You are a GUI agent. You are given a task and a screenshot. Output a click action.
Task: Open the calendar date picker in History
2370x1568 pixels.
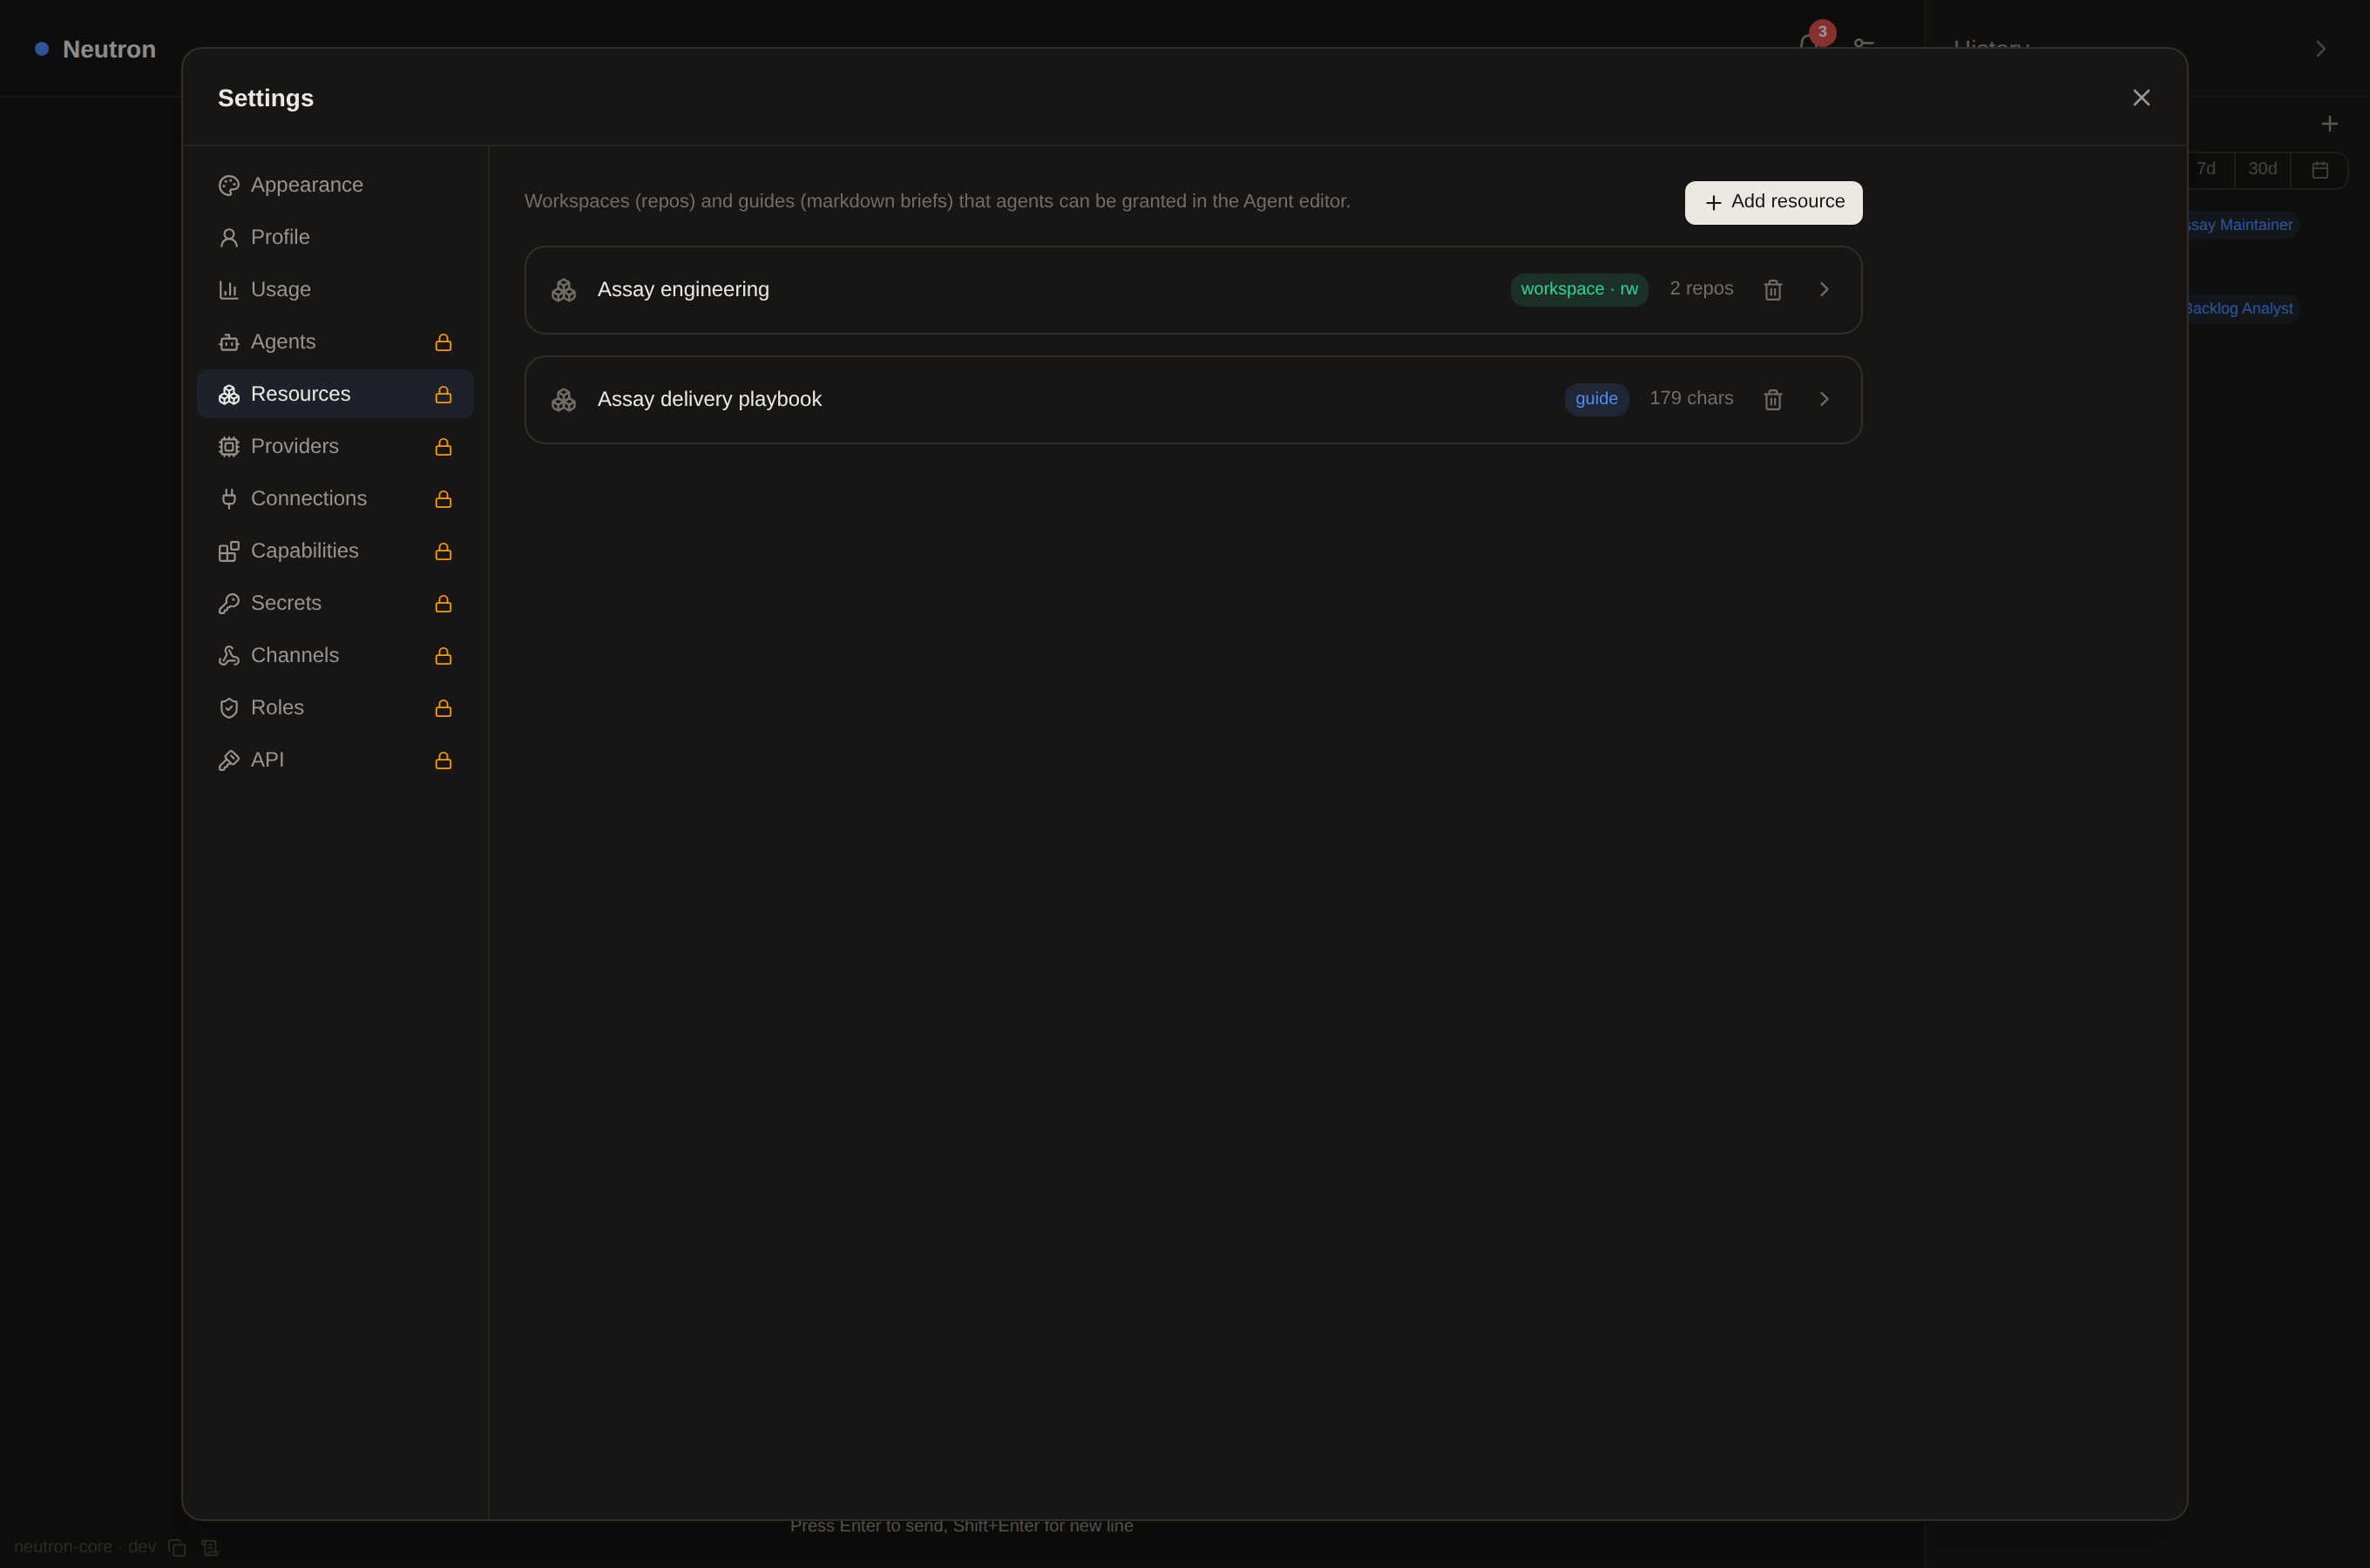pyautogui.click(x=2320, y=170)
